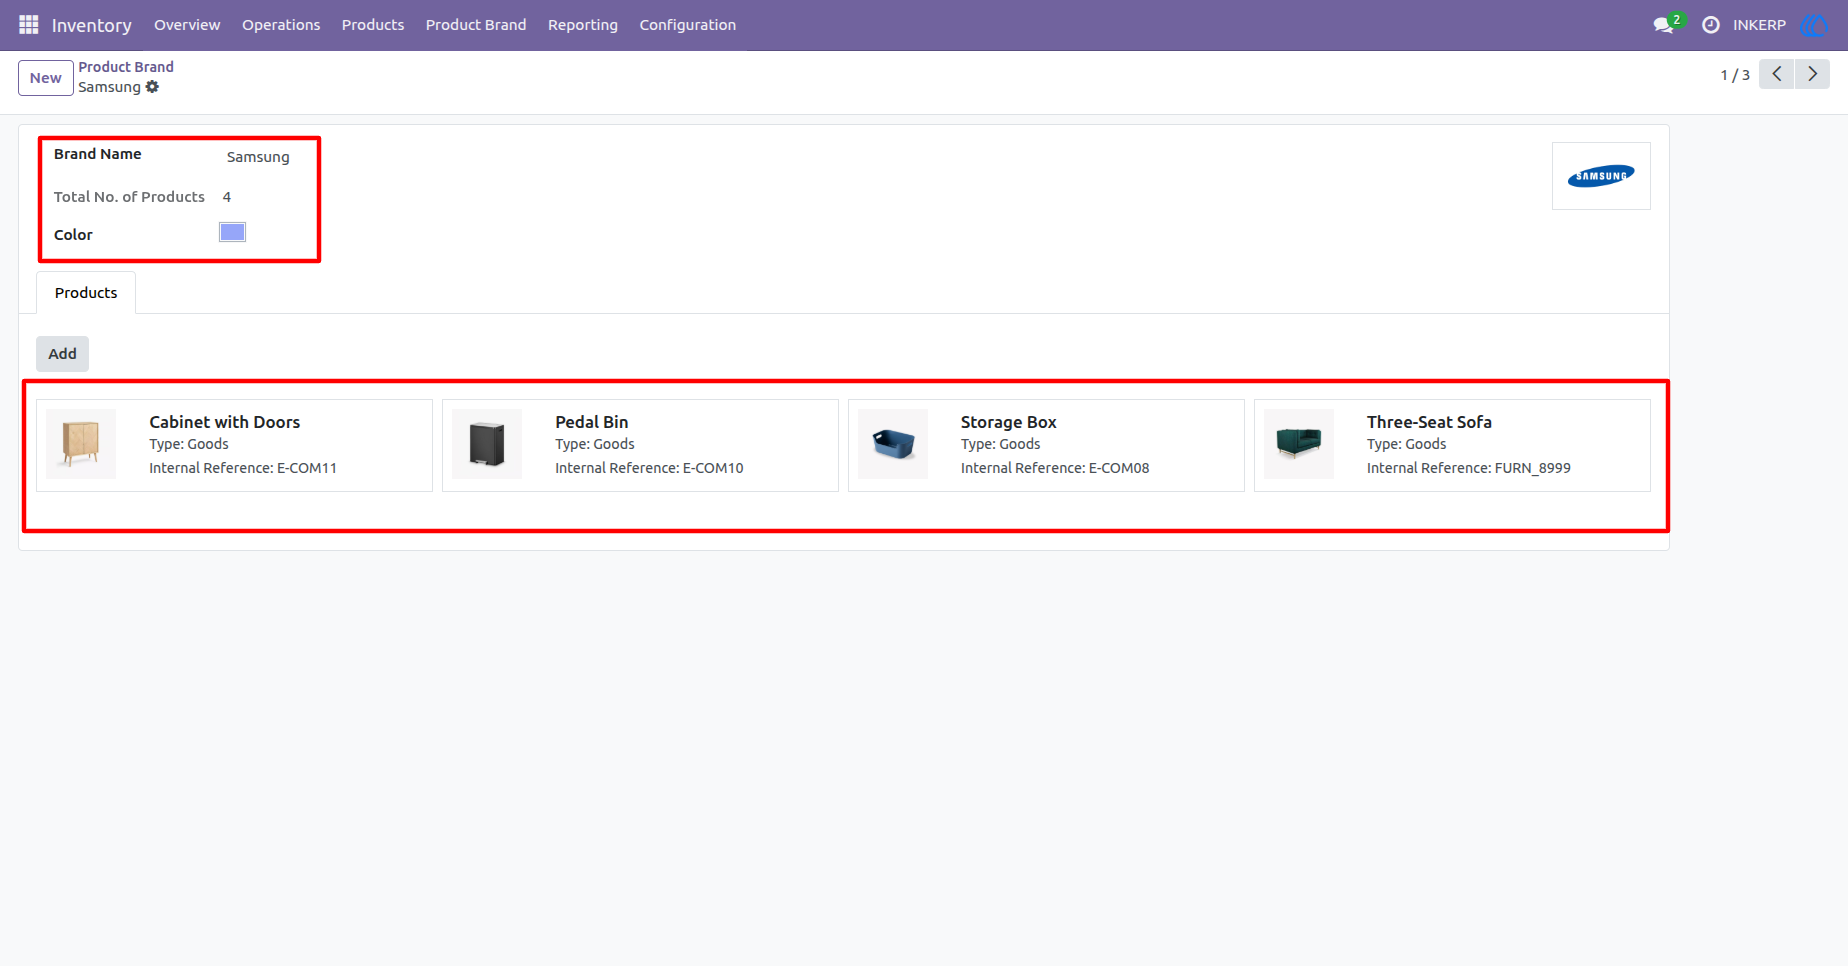The image size is (1848, 966).
Task: Go to the next record arrow
Action: coord(1812,74)
